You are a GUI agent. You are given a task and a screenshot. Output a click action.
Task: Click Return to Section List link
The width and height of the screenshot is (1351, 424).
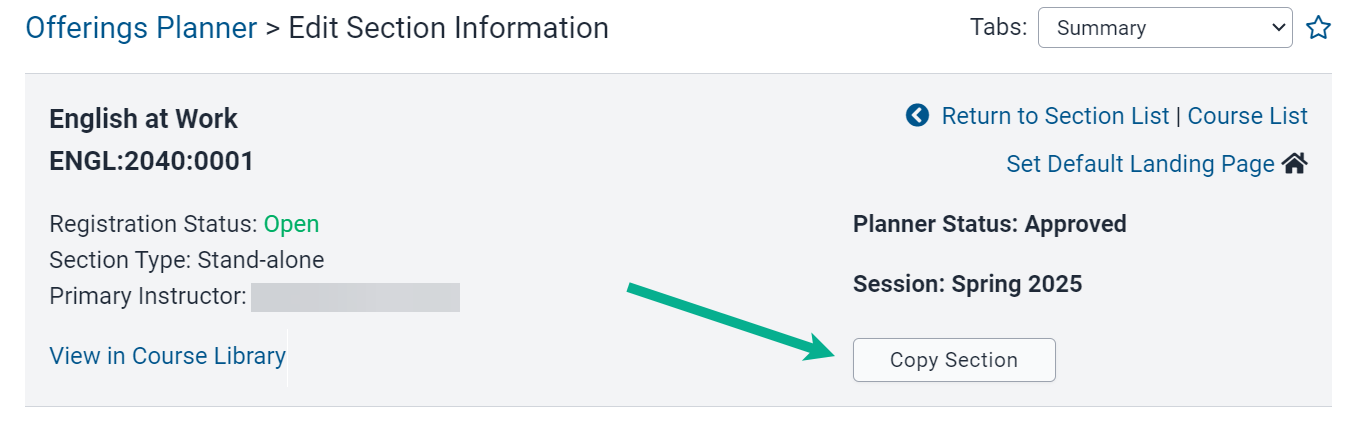point(1055,116)
